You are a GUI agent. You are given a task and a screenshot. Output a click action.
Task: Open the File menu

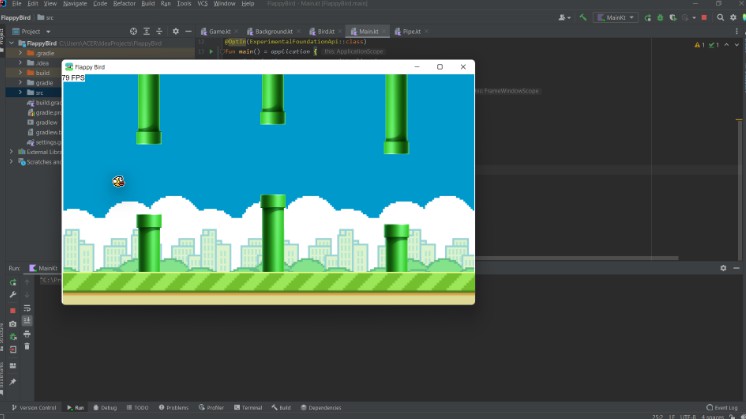point(17,3)
